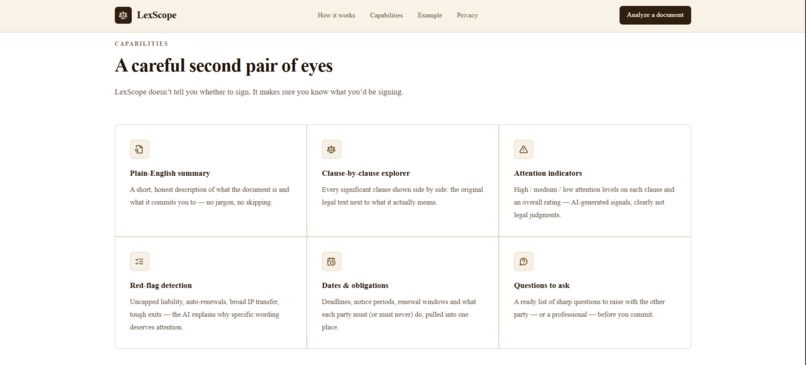
Task: Click the Dates & obligations card title
Action: pos(355,285)
